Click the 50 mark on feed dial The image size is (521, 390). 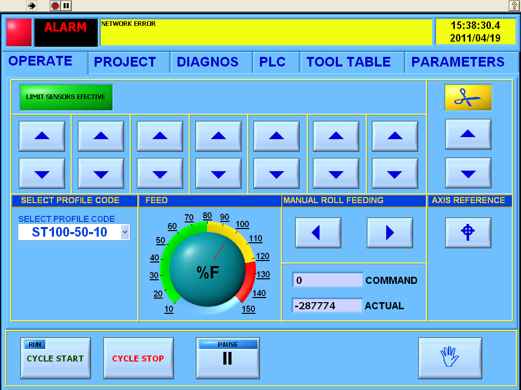[x=160, y=240]
